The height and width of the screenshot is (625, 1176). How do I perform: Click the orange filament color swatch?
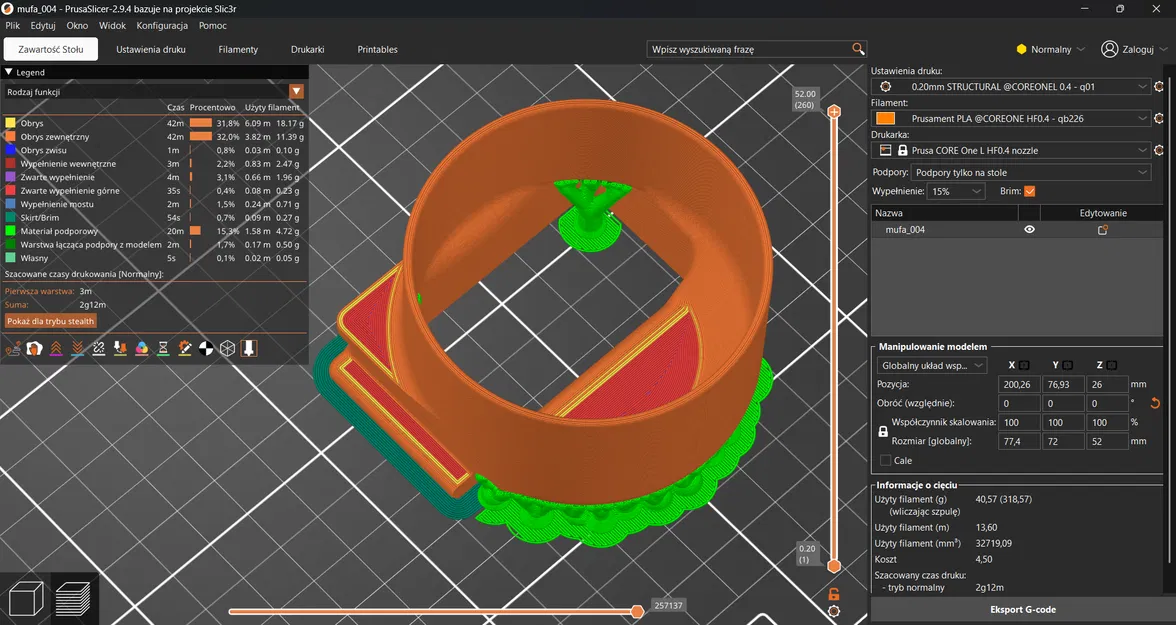885,119
